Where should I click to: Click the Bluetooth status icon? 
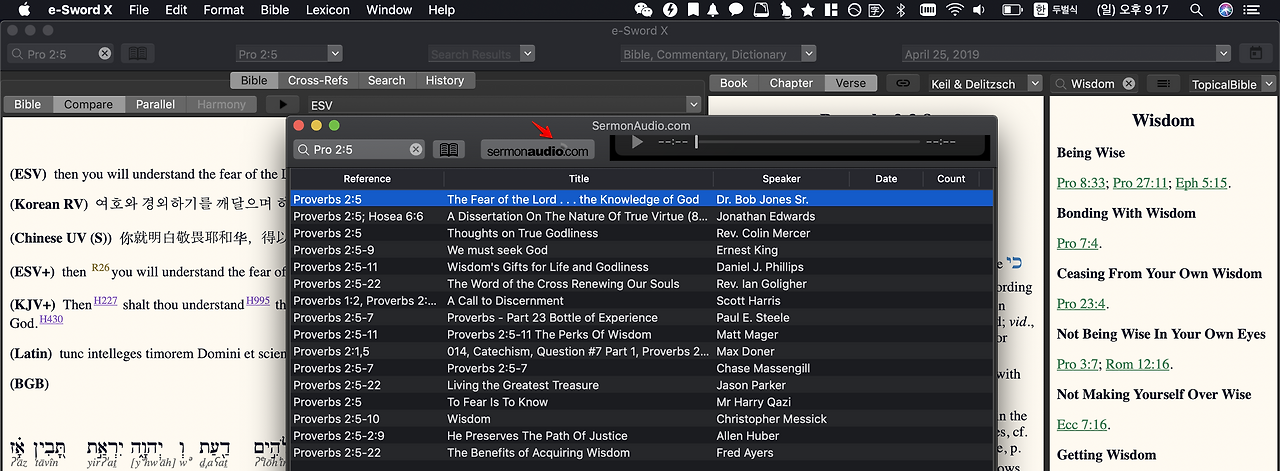click(x=899, y=9)
